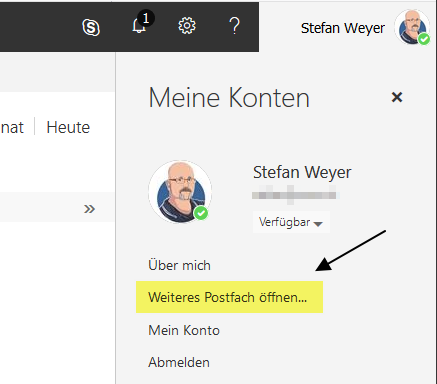
Task: Open Mein Konto
Action: coord(184,330)
